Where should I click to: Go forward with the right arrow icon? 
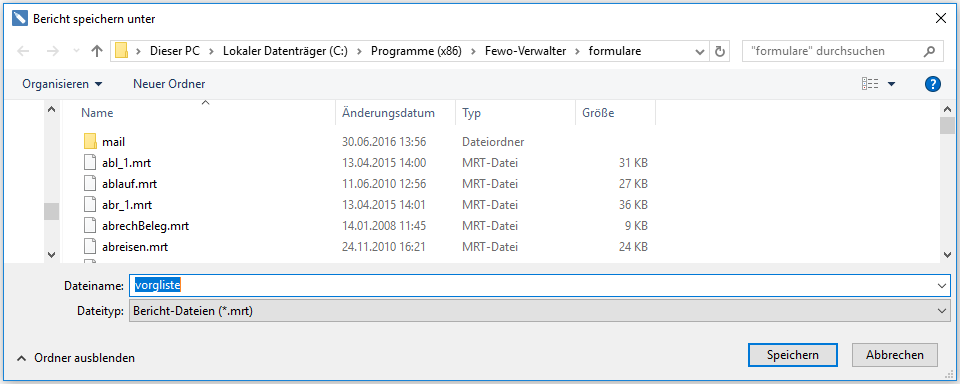pos(52,51)
